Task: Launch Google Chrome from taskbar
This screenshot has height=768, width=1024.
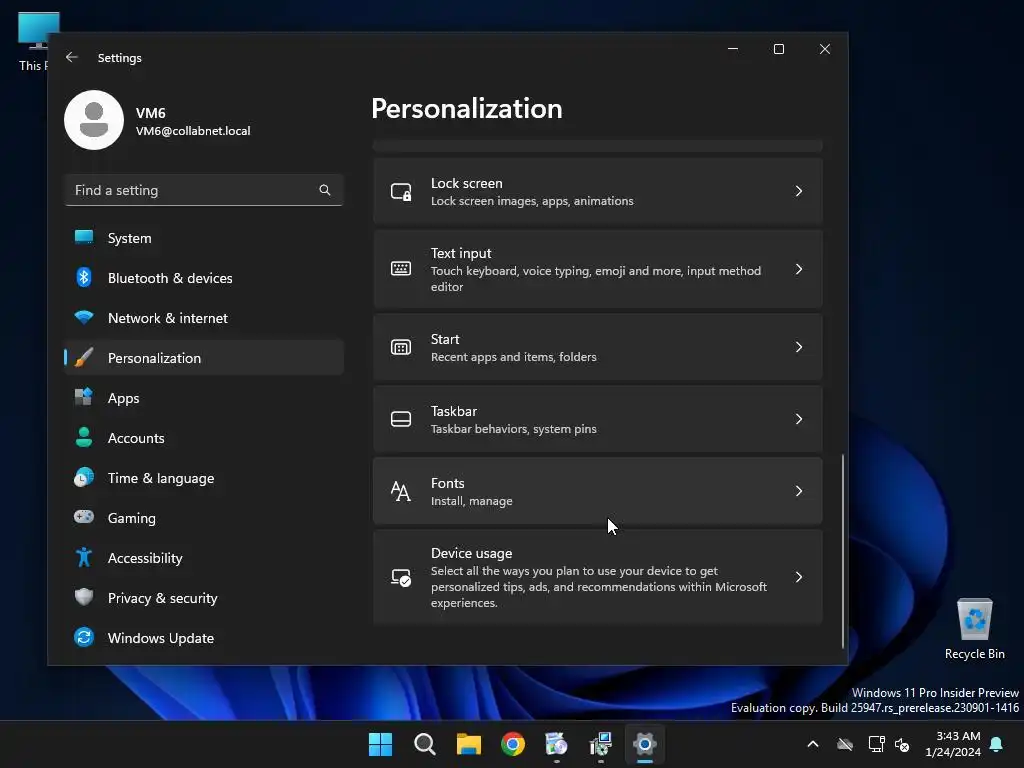Action: 513,744
